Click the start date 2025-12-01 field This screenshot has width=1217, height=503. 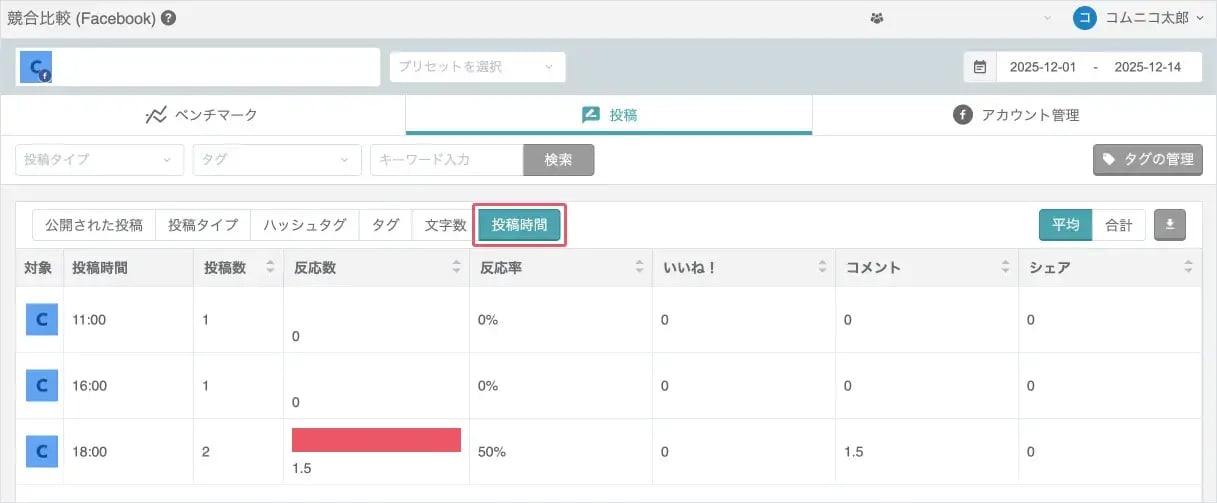1042,67
